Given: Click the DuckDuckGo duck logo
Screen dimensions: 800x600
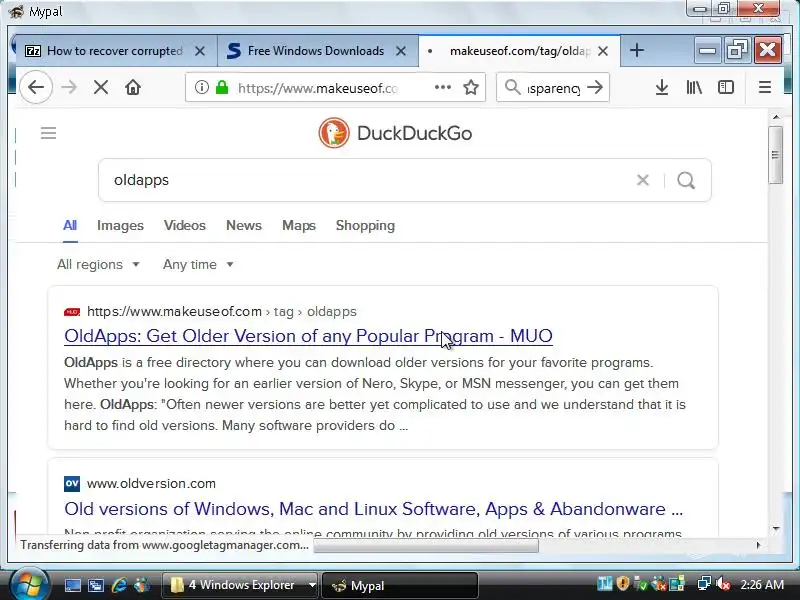Looking at the screenshot, I should click(x=334, y=133).
